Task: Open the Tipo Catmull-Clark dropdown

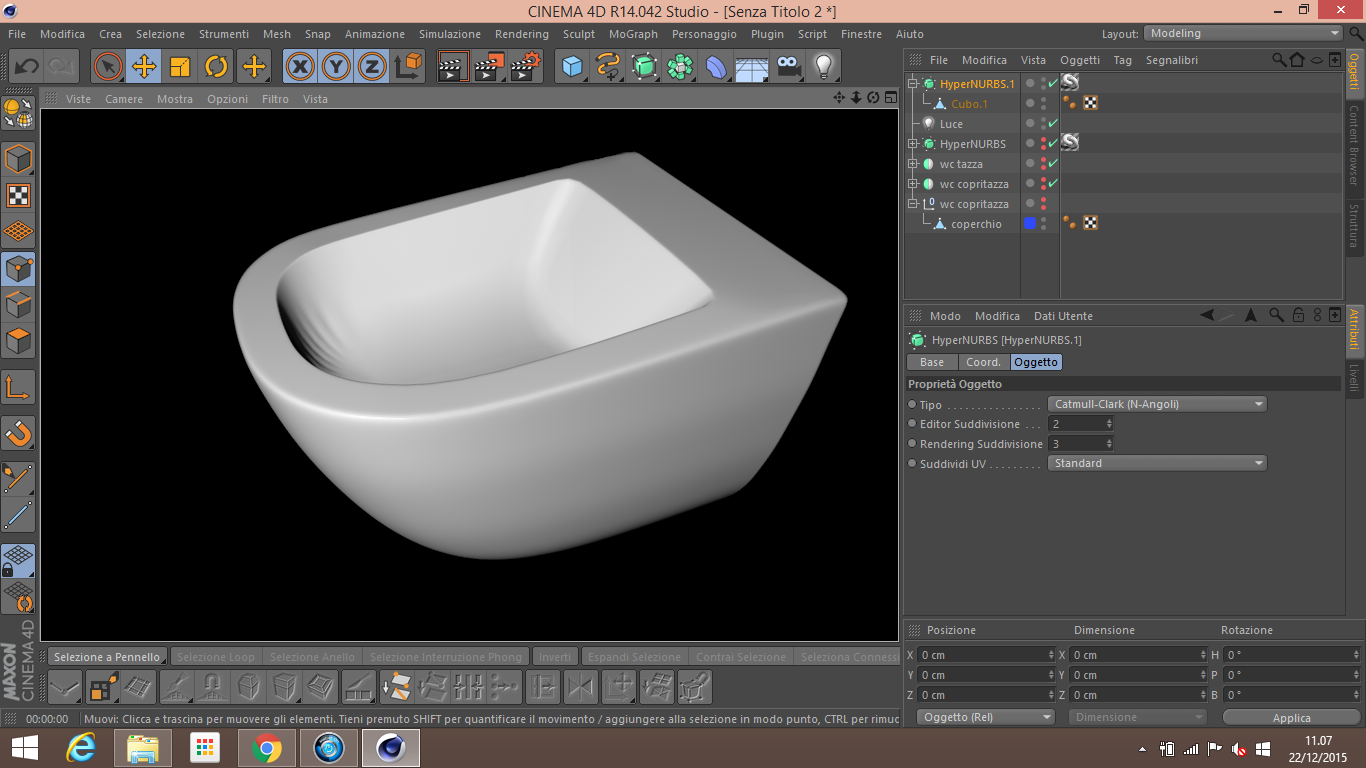Action: (1157, 404)
